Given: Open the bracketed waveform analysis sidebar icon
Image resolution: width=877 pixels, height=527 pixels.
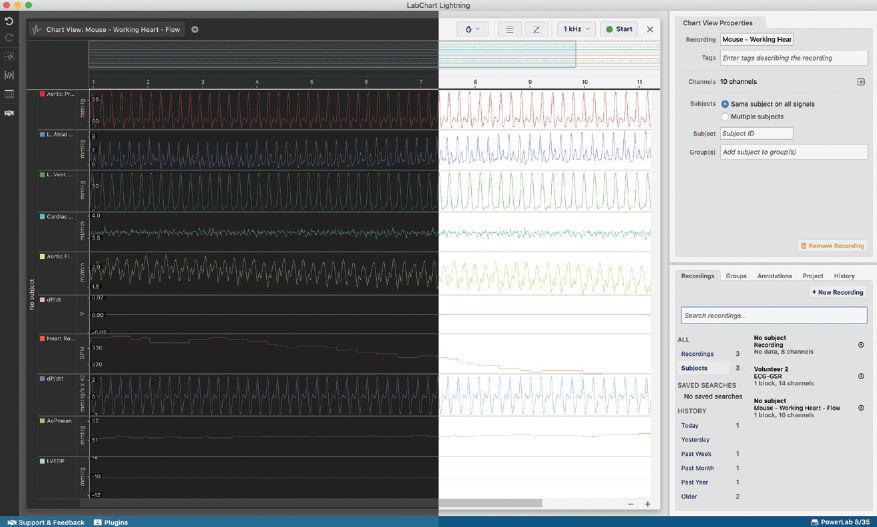Looking at the screenshot, I should [9, 75].
